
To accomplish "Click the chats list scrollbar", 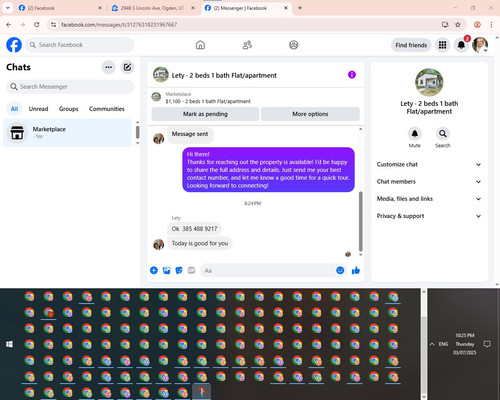I will [x=137, y=132].
